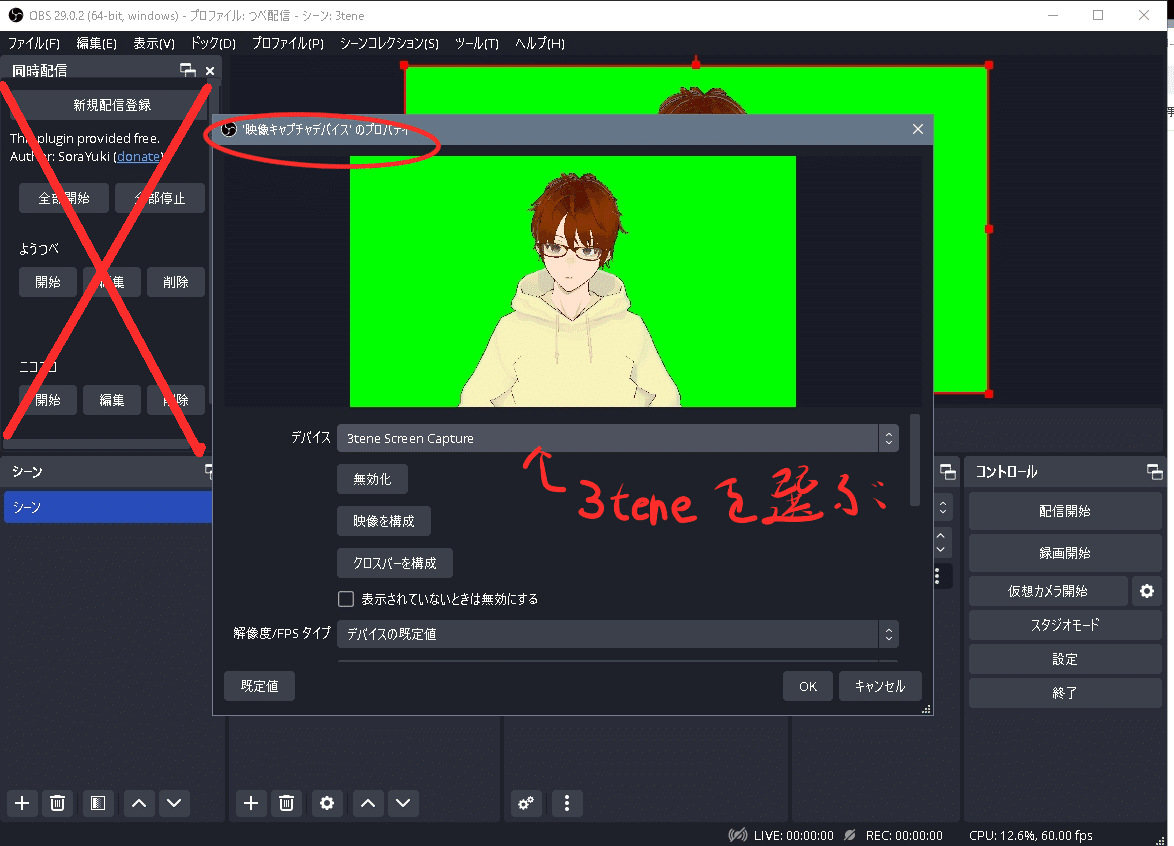
Task: Click REC: 00:00:00 status indicator
Action: coord(893,836)
